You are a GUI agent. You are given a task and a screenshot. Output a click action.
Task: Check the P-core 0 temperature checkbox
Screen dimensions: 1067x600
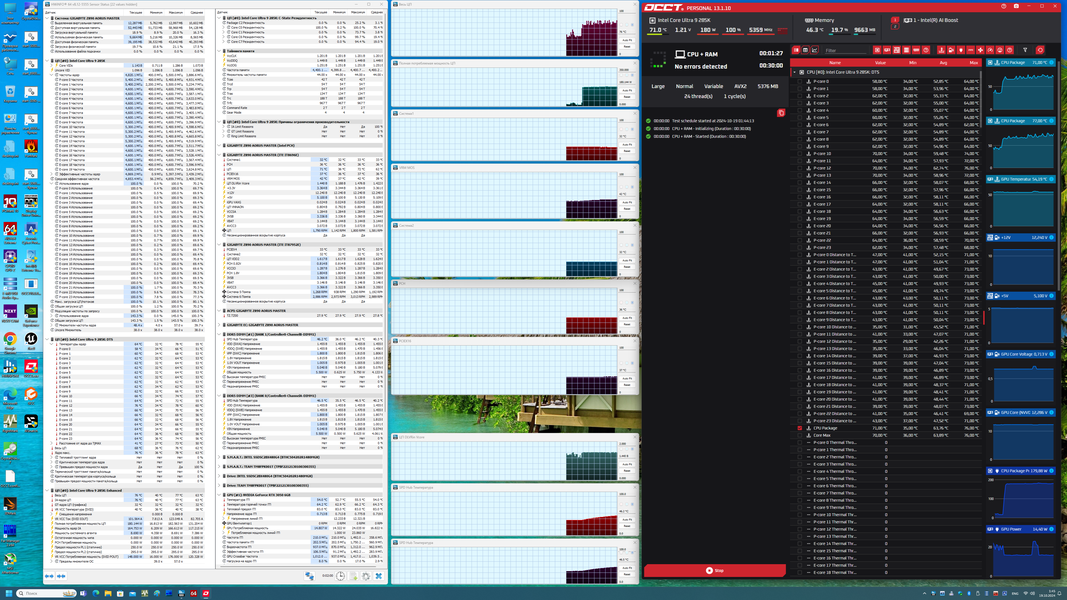point(800,81)
